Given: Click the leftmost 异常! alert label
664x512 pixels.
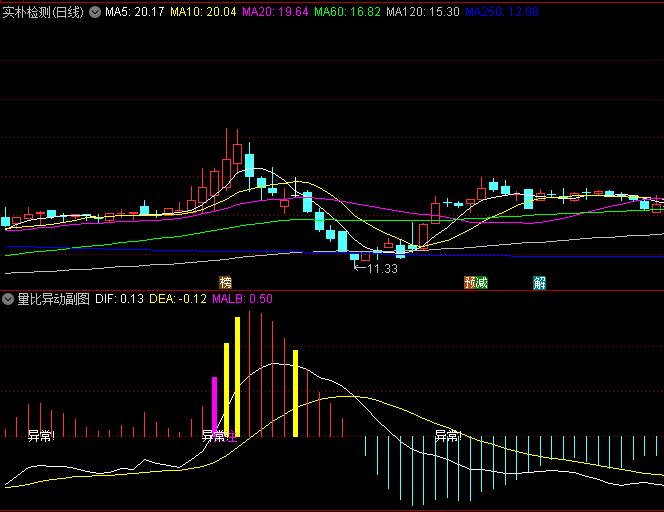Looking at the screenshot, I should 41,436.
